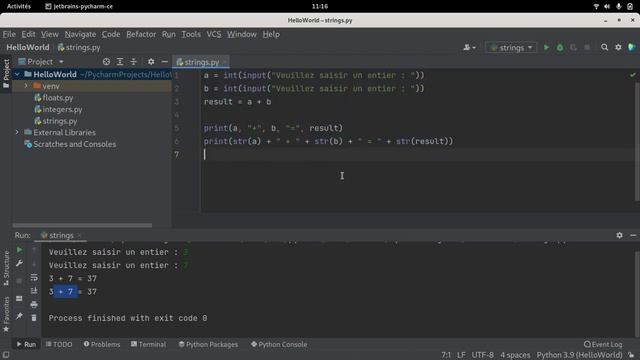Toggle soft-wrap in Run console
This screenshot has width=640, height=360.
tap(34, 278)
